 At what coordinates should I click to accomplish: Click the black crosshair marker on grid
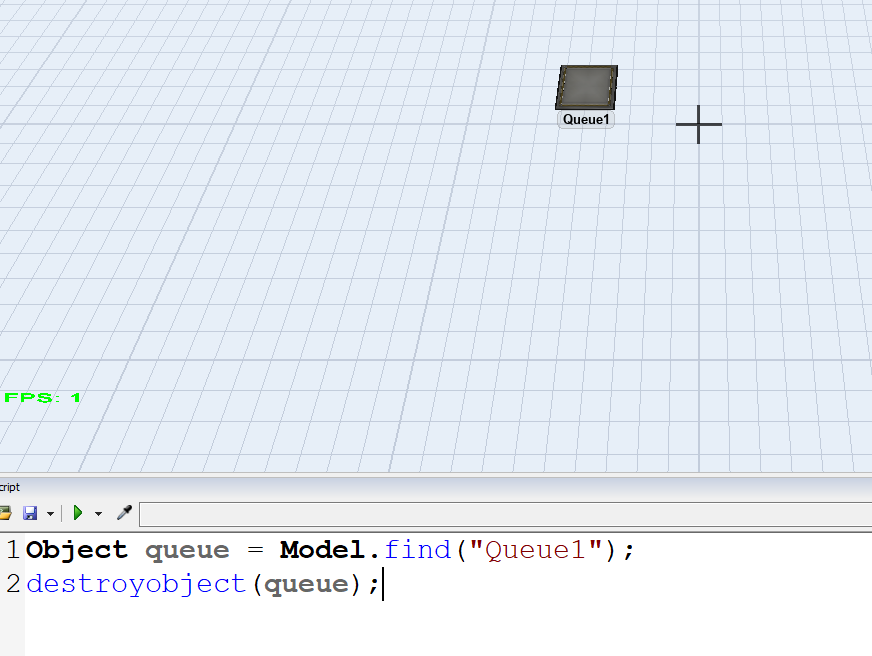(698, 124)
